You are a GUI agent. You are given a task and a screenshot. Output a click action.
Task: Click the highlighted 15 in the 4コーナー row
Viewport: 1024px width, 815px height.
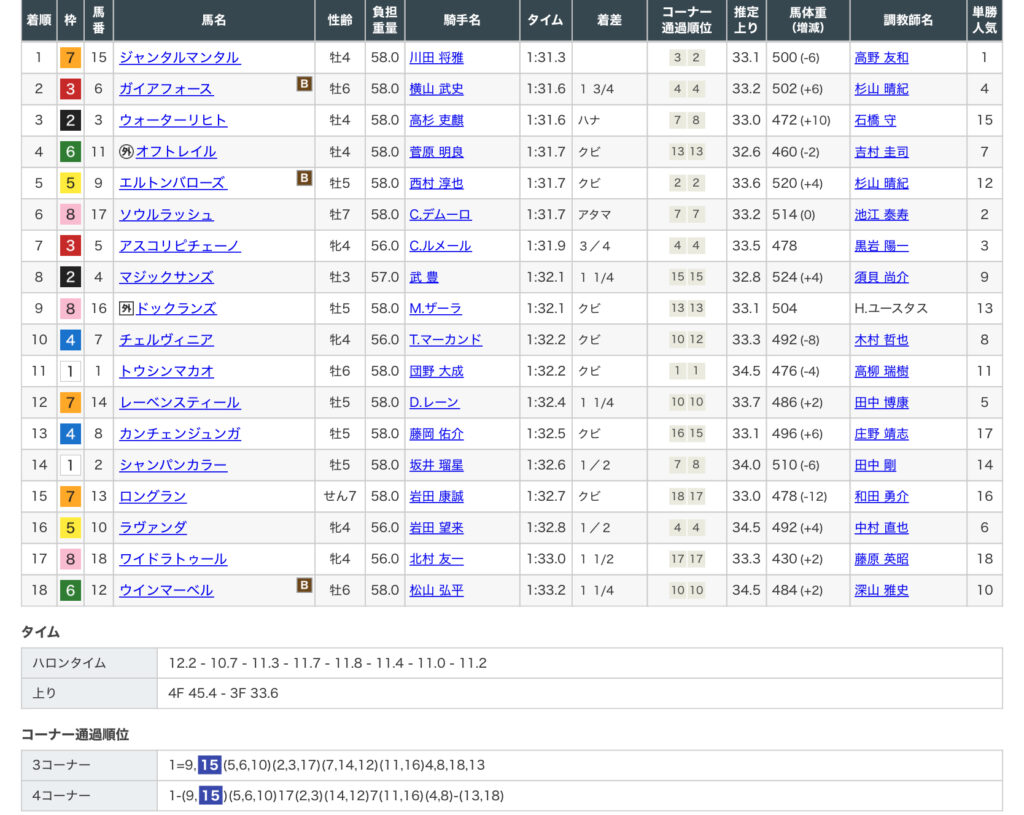pyautogui.click(x=210, y=796)
